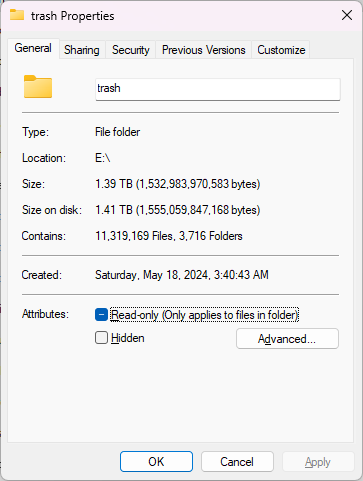This screenshot has height=481, width=363.
Task: Click the large yellow folder icon
Action: click(x=38, y=87)
